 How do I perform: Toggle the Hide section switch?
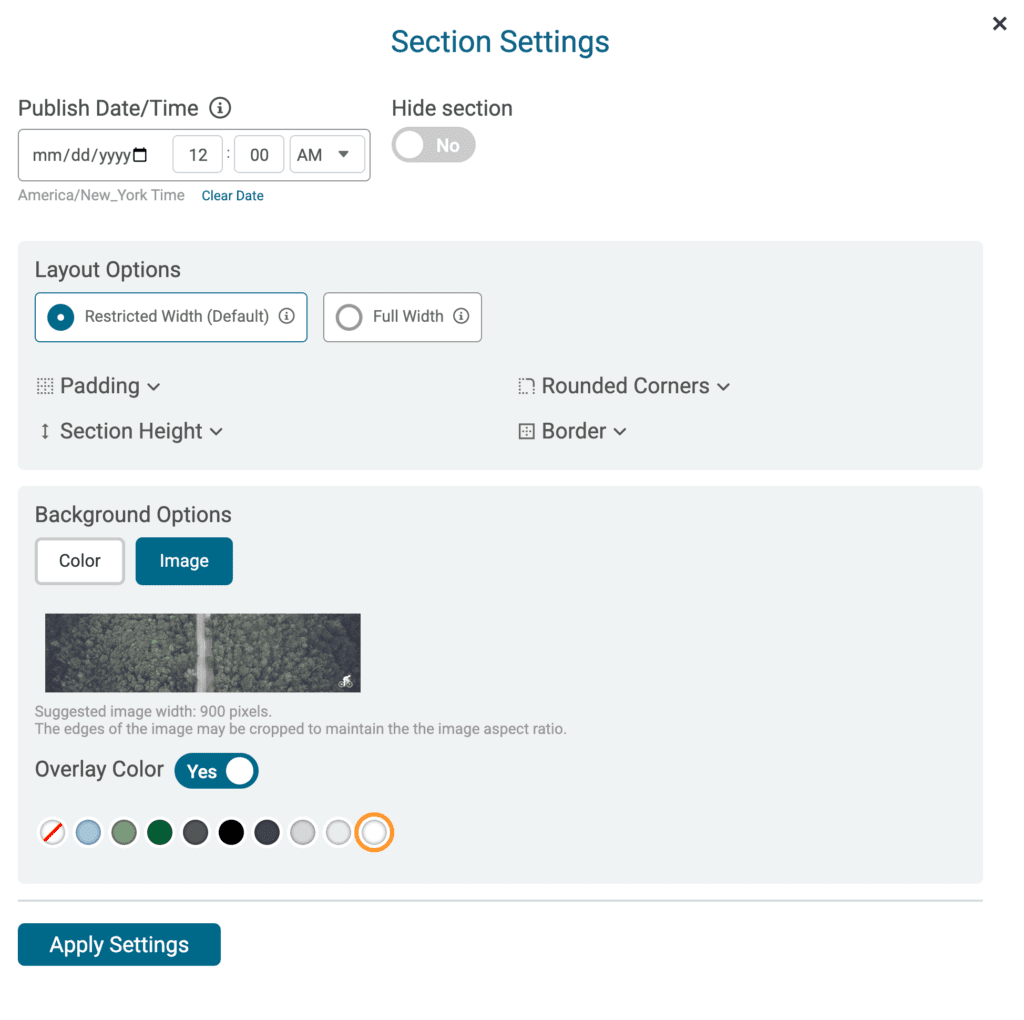pos(434,145)
